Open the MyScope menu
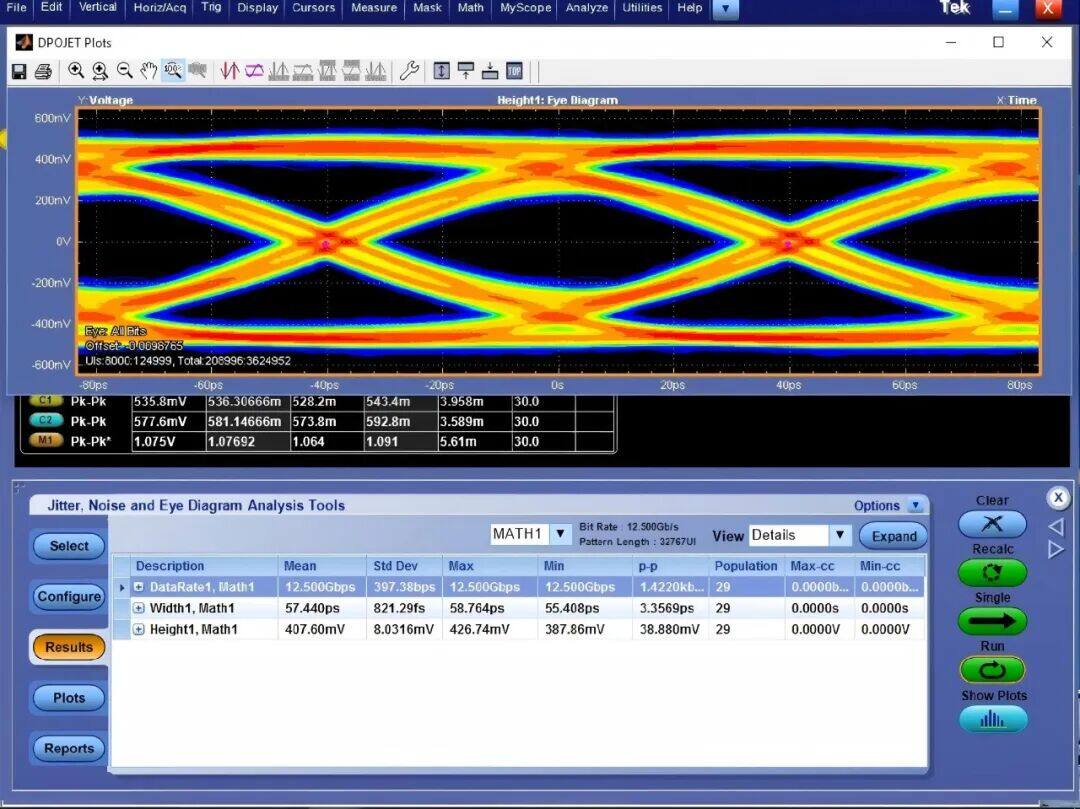Screen dimensions: 1080x809 (x=526, y=8)
